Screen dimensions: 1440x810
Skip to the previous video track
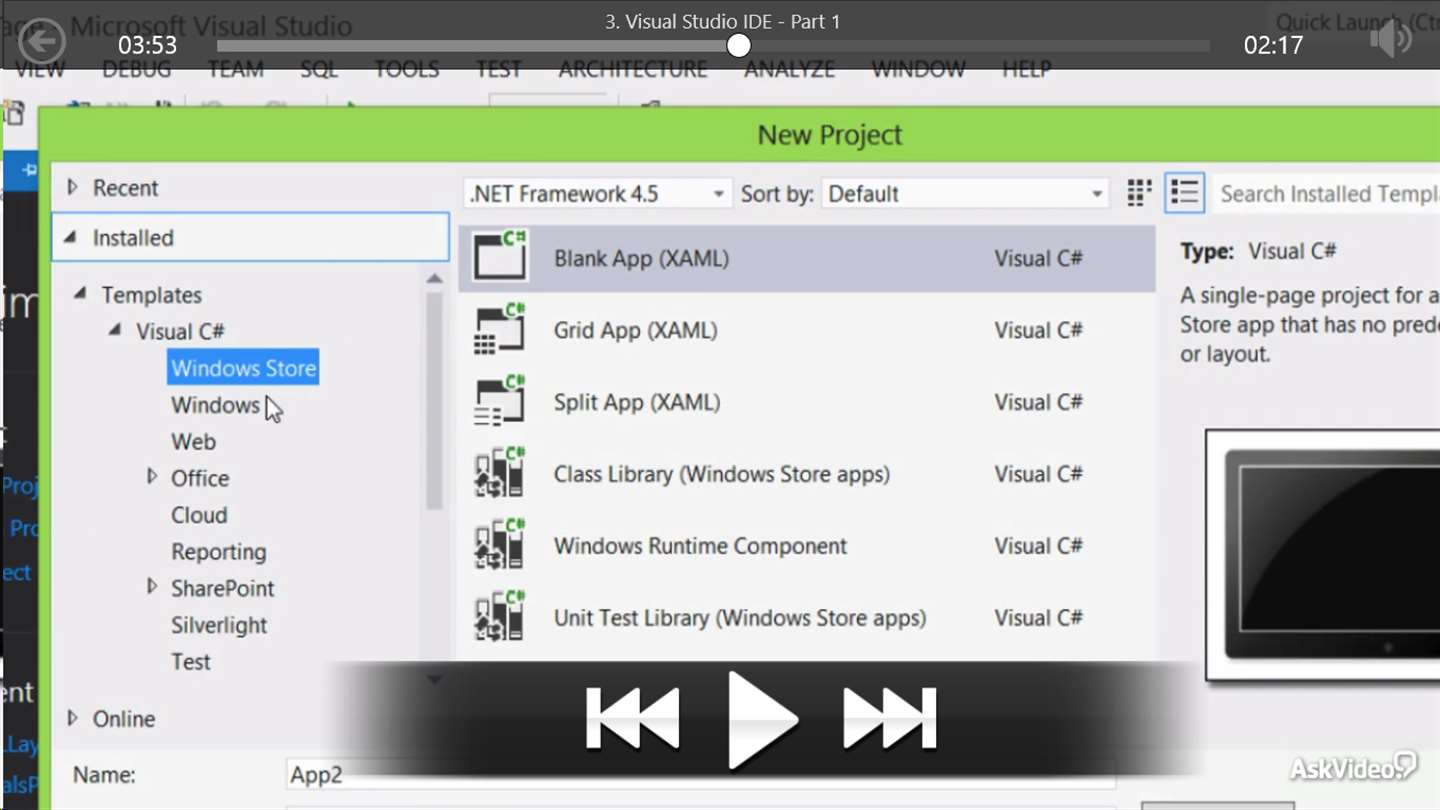pyautogui.click(x=633, y=718)
